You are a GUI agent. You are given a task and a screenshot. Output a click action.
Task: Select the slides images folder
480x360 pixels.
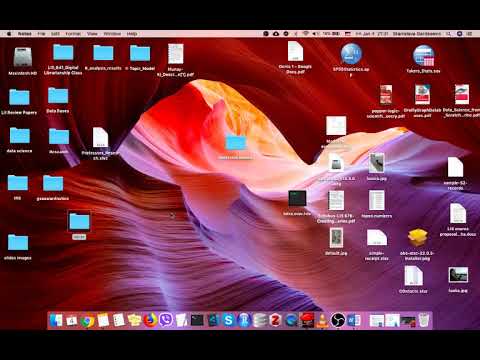(x=18, y=242)
